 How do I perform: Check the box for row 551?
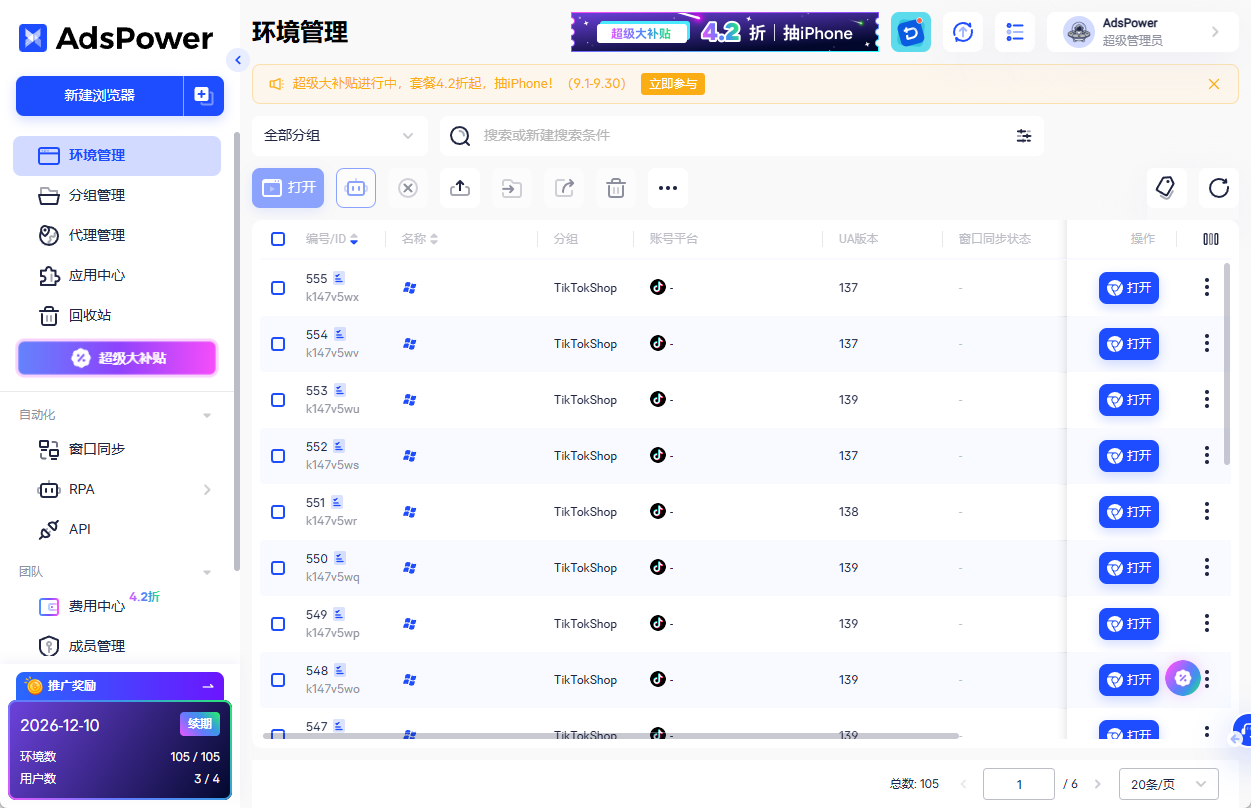coord(278,512)
